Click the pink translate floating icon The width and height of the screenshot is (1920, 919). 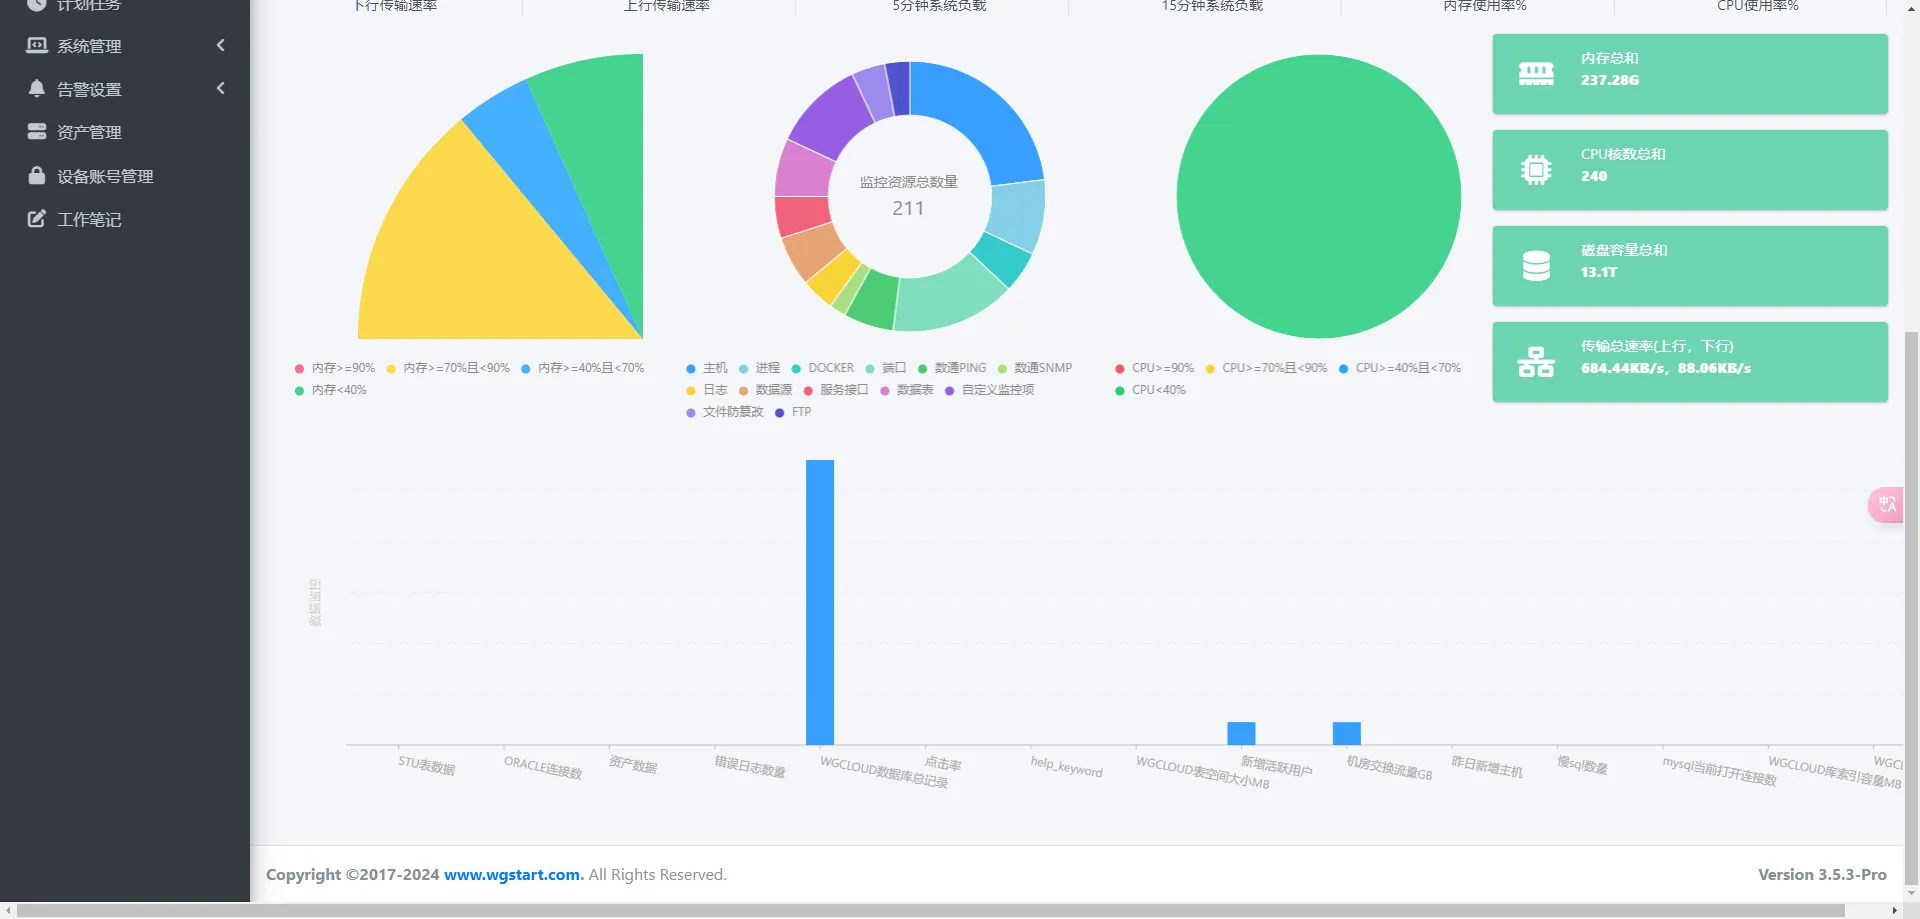coord(1887,504)
